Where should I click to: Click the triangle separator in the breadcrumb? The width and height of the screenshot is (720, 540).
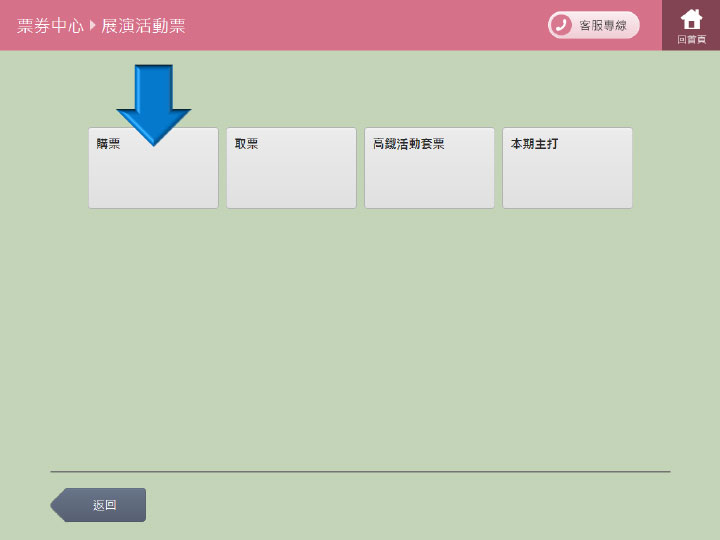pos(93,26)
